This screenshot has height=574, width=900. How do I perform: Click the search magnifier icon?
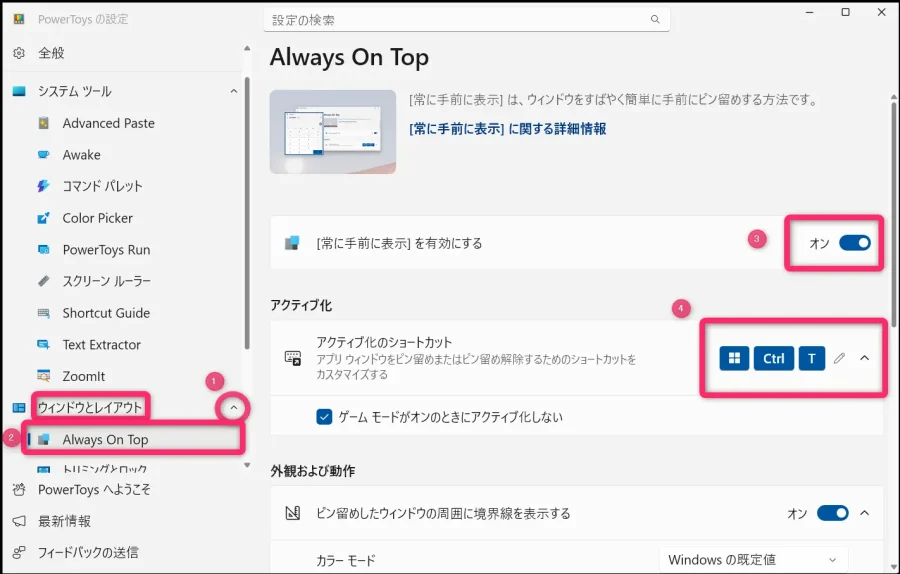[655, 20]
